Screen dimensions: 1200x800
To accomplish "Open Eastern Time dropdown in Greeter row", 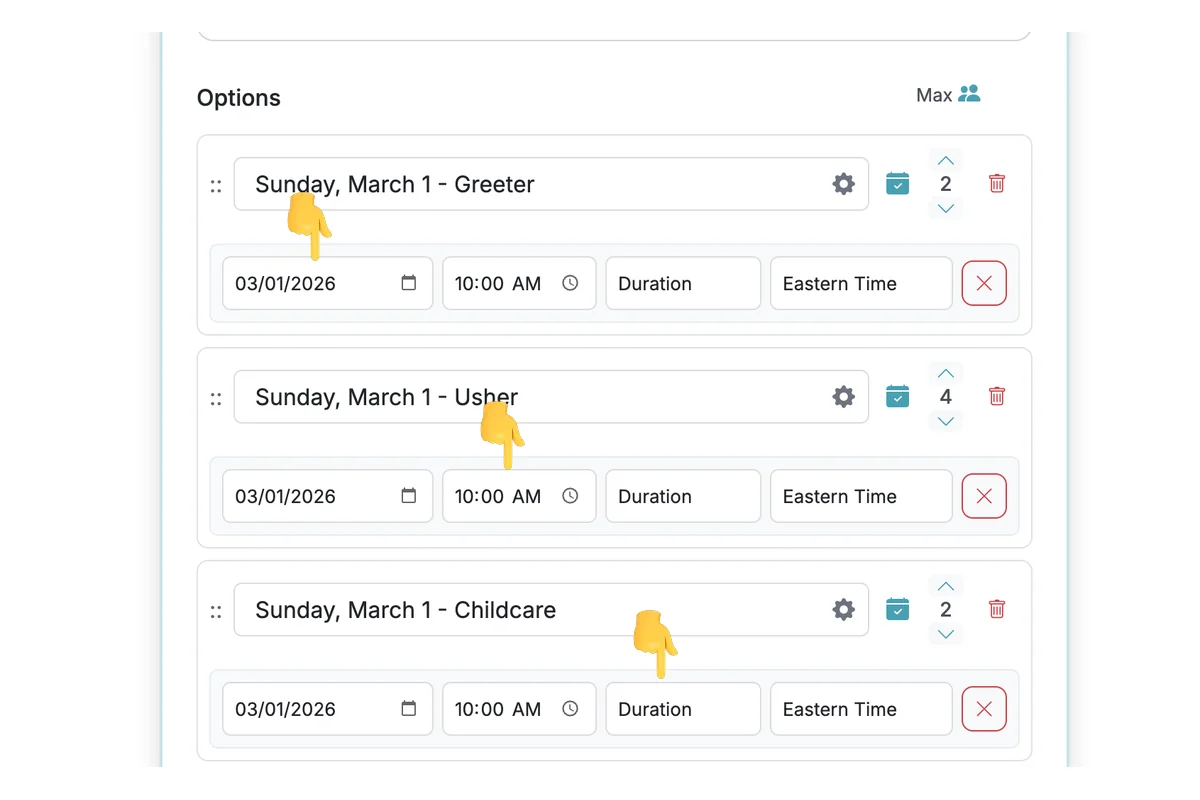I will coord(861,284).
